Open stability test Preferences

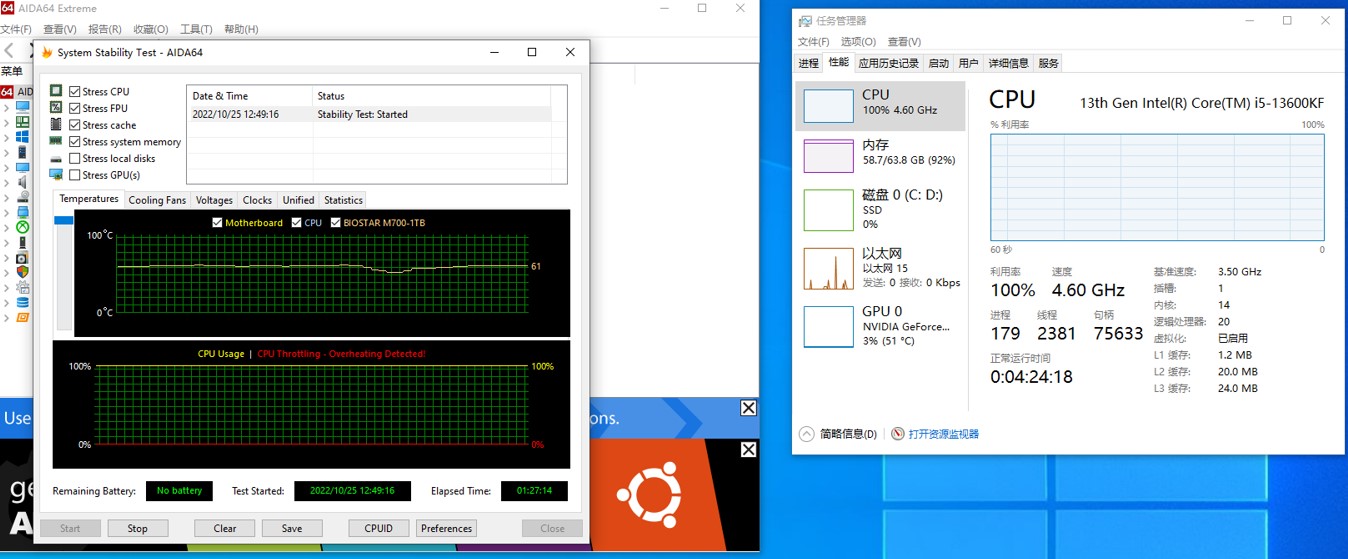click(446, 528)
